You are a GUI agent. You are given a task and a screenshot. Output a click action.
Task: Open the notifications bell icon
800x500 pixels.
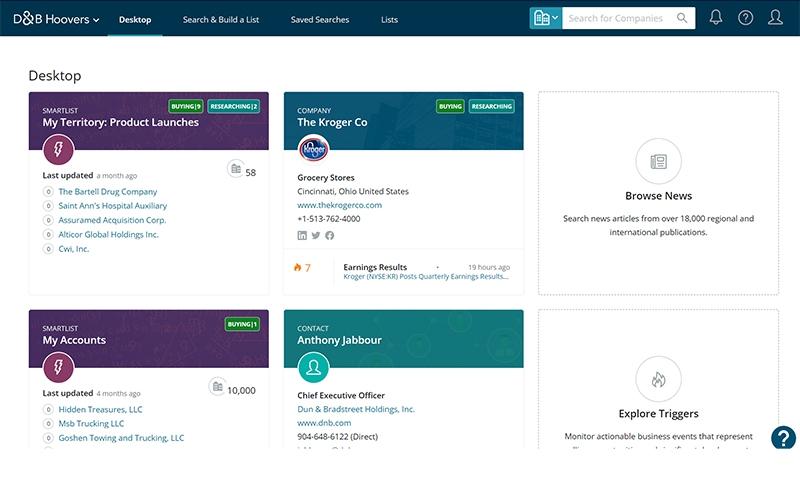coord(716,18)
